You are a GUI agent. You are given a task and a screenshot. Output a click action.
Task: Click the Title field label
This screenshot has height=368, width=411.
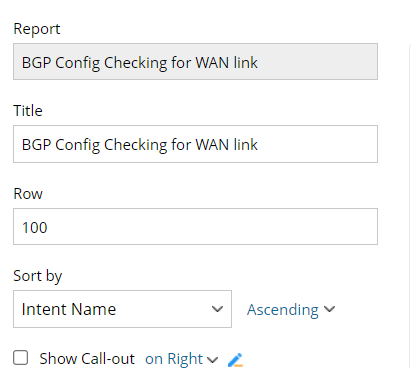[x=28, y=111]
